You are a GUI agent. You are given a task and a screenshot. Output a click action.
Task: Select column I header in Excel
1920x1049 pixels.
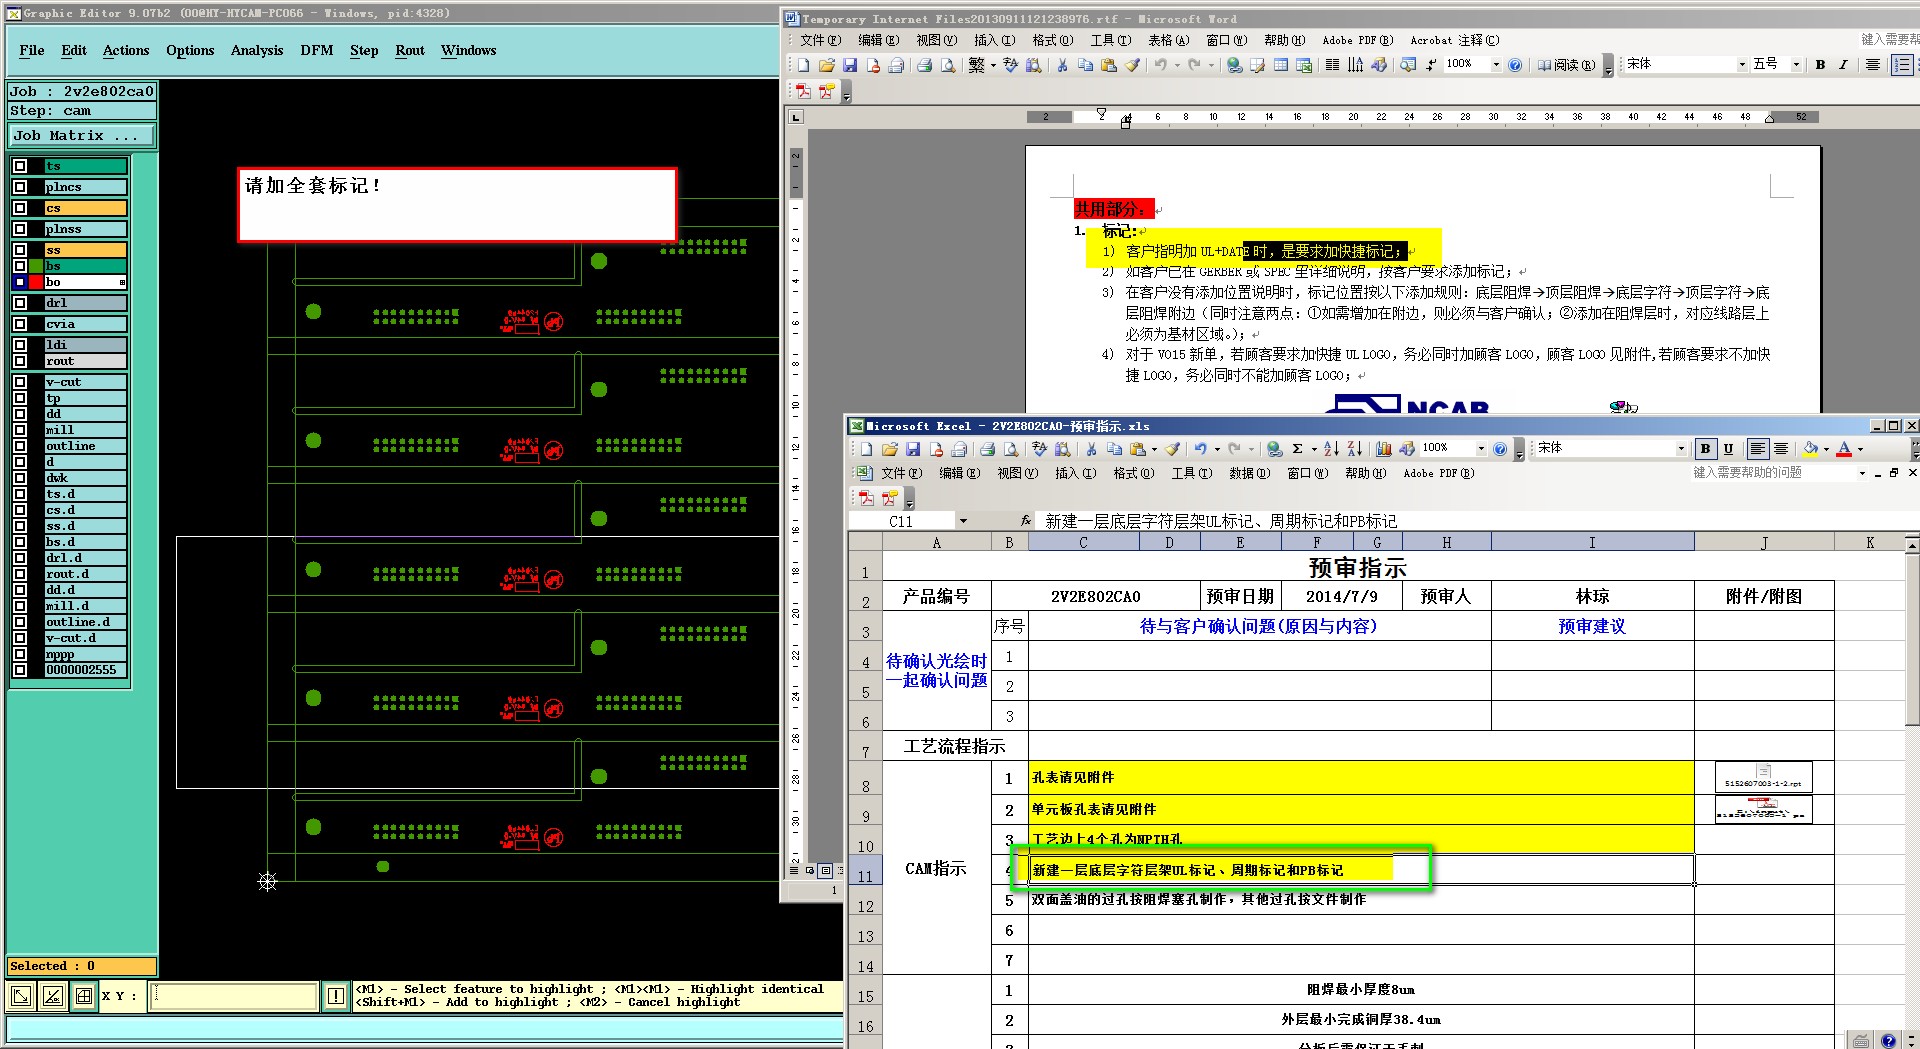click(1592, 542)
